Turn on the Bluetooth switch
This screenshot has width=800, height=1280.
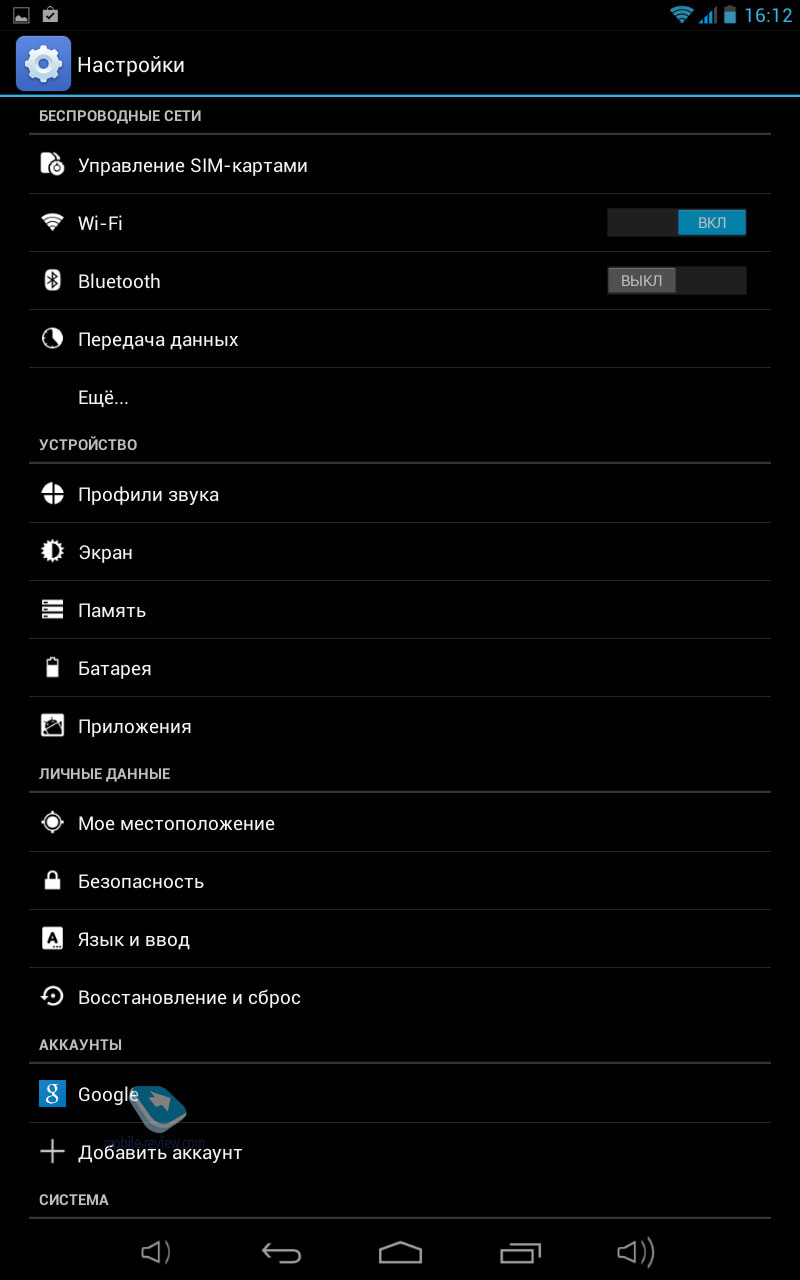pyautogui.click(x=677, y=280)
